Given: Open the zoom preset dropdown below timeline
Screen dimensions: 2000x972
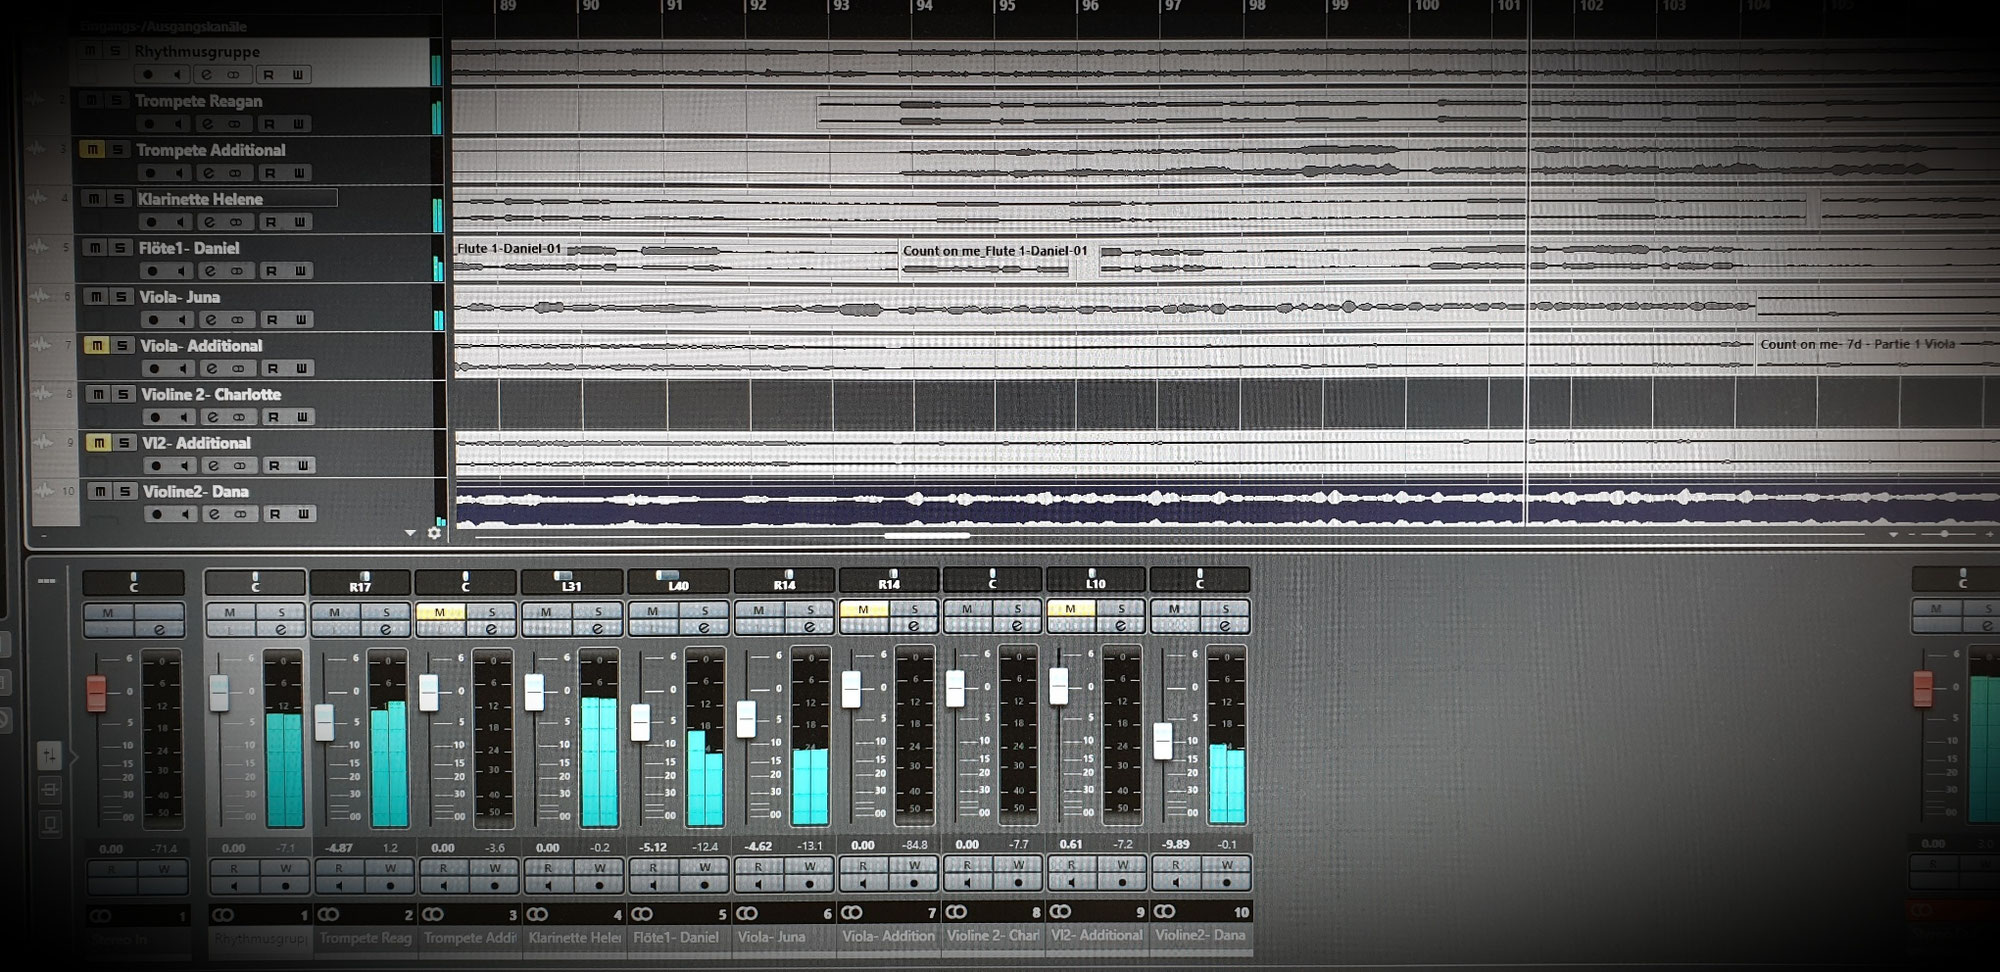Looking at the screenshot, I should coord(1893,536).
